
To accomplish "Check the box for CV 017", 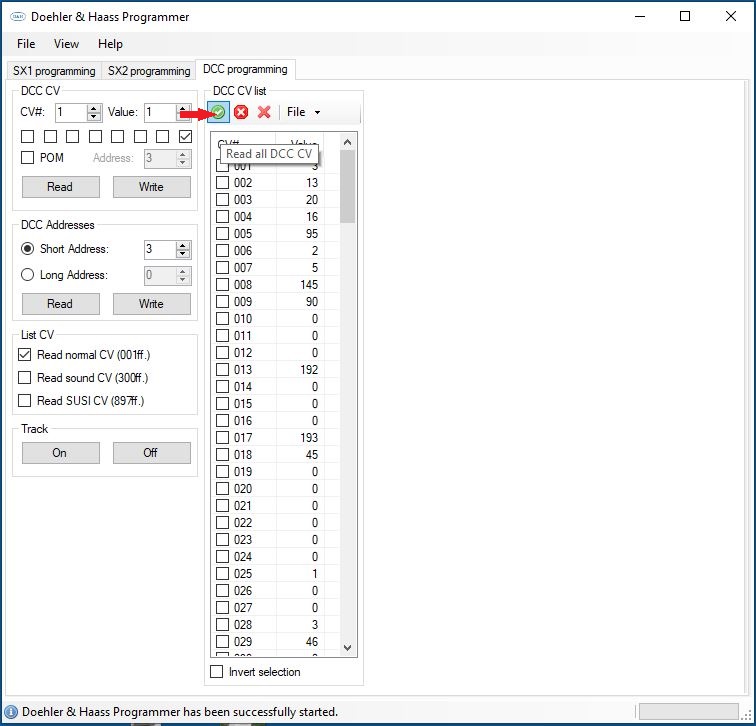I will [x=222, y=438].
